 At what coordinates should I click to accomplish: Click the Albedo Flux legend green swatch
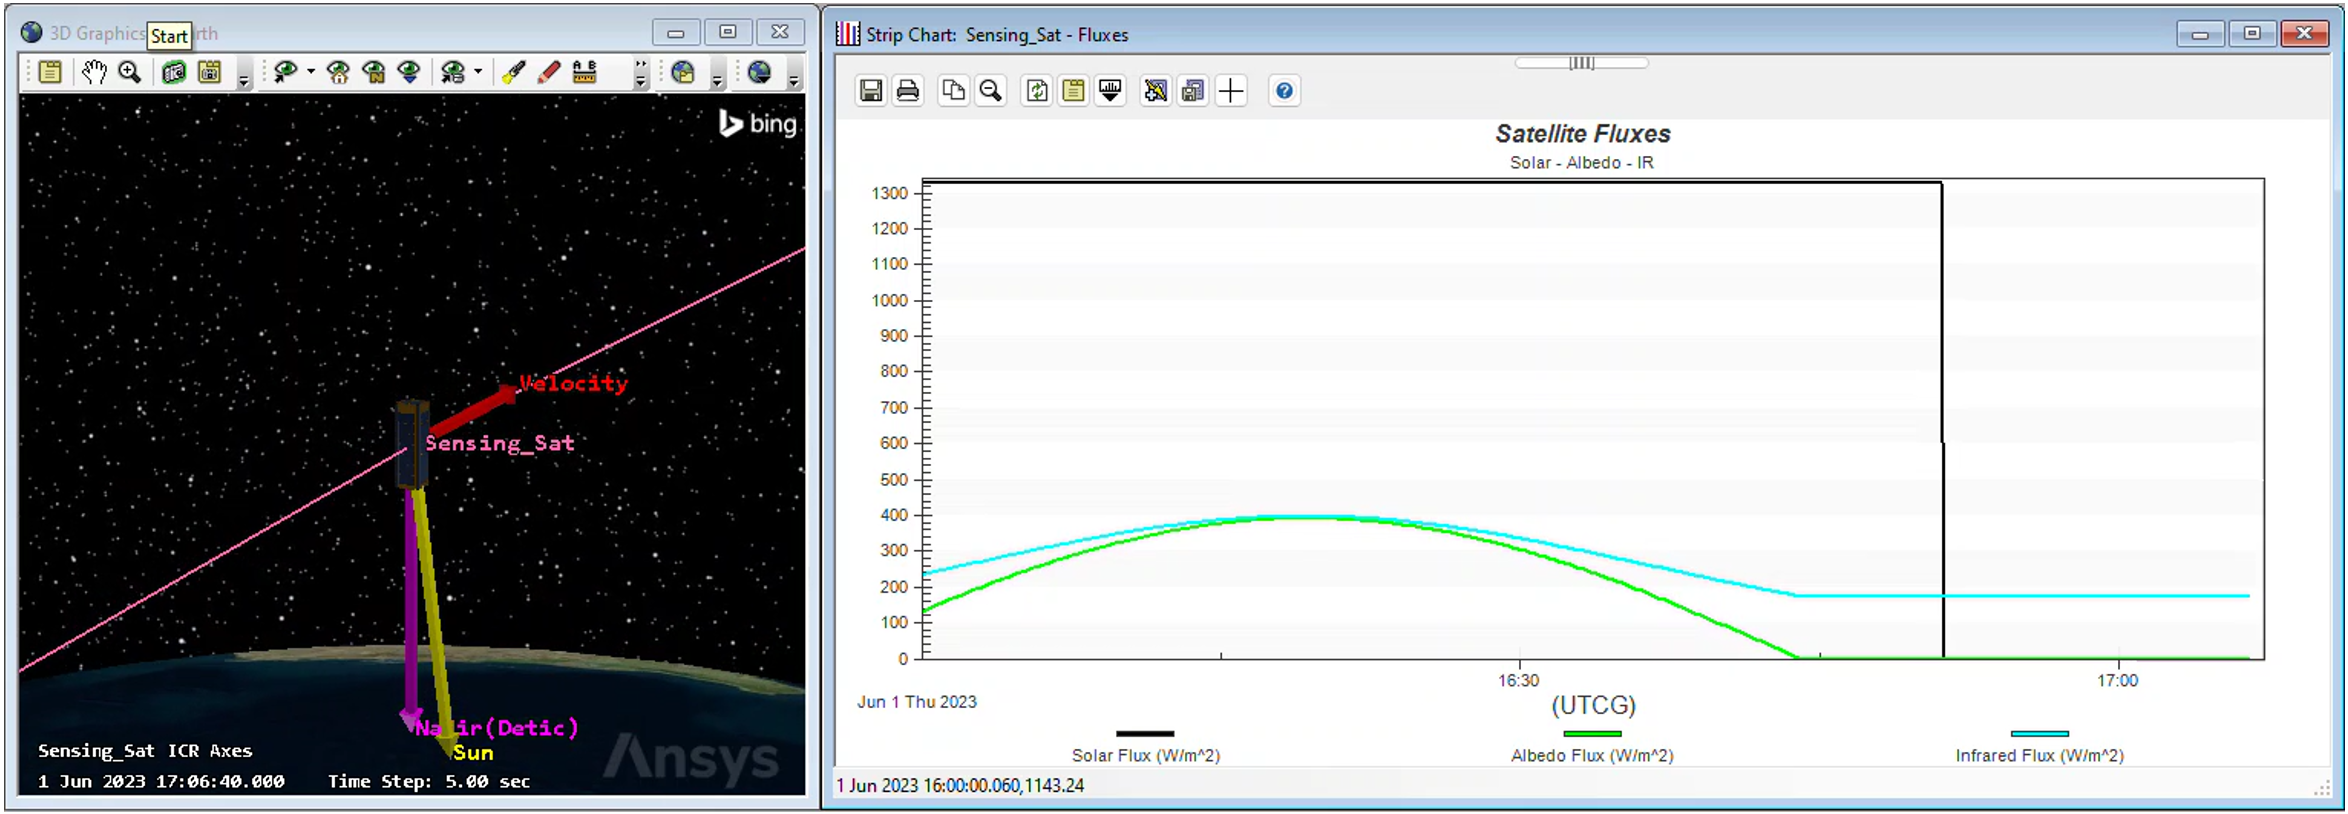click(x=1592, y=734)
